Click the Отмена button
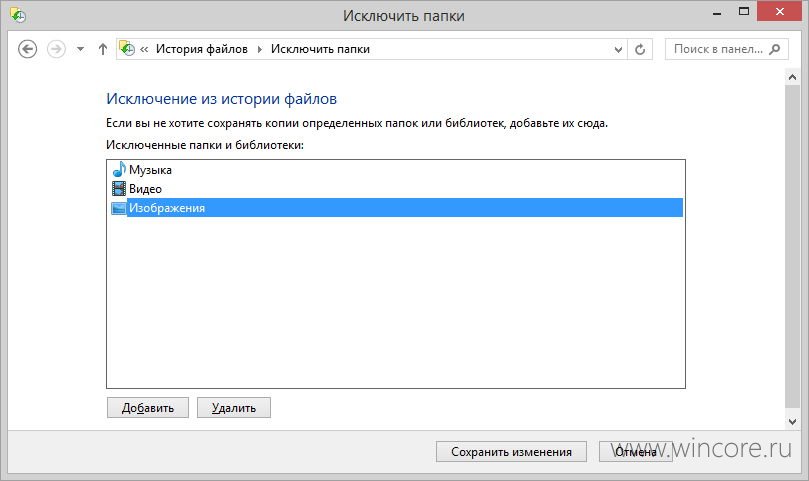 click(x=636, y=452)
